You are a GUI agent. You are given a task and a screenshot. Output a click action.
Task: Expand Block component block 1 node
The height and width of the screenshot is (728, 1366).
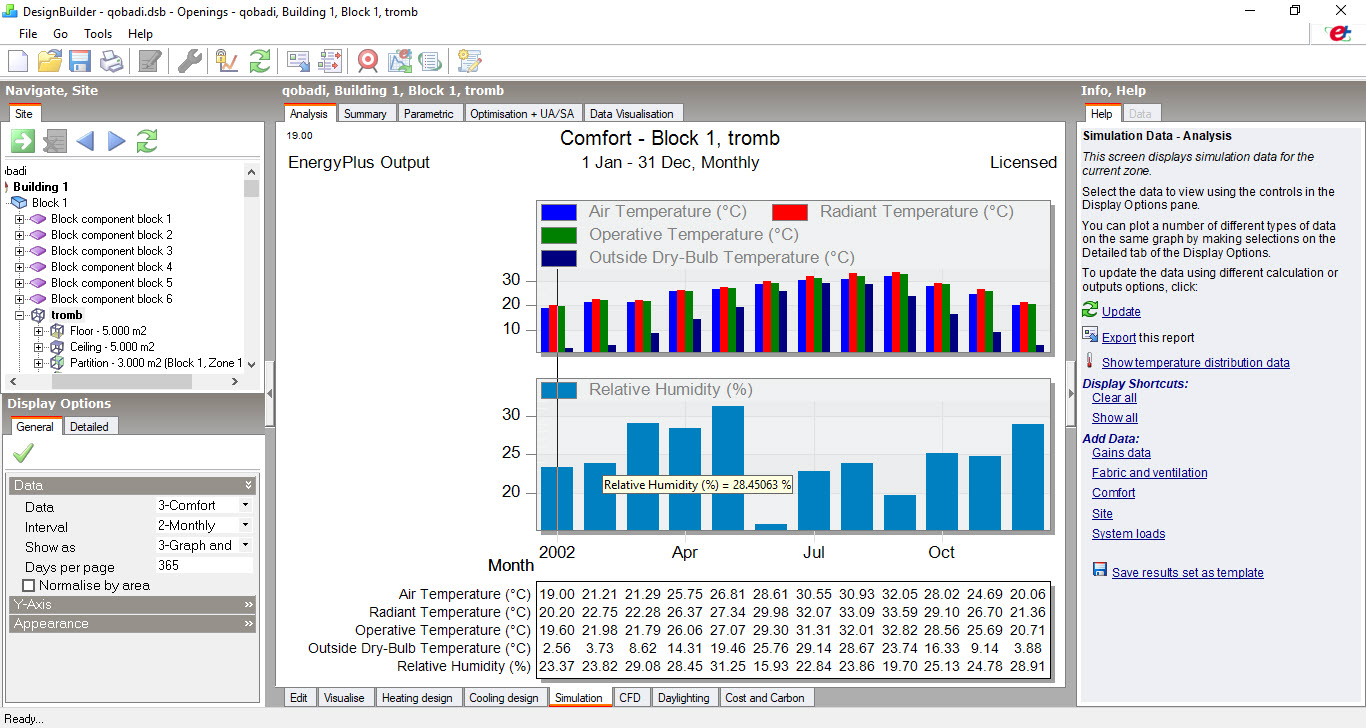[x=19, y=219]
